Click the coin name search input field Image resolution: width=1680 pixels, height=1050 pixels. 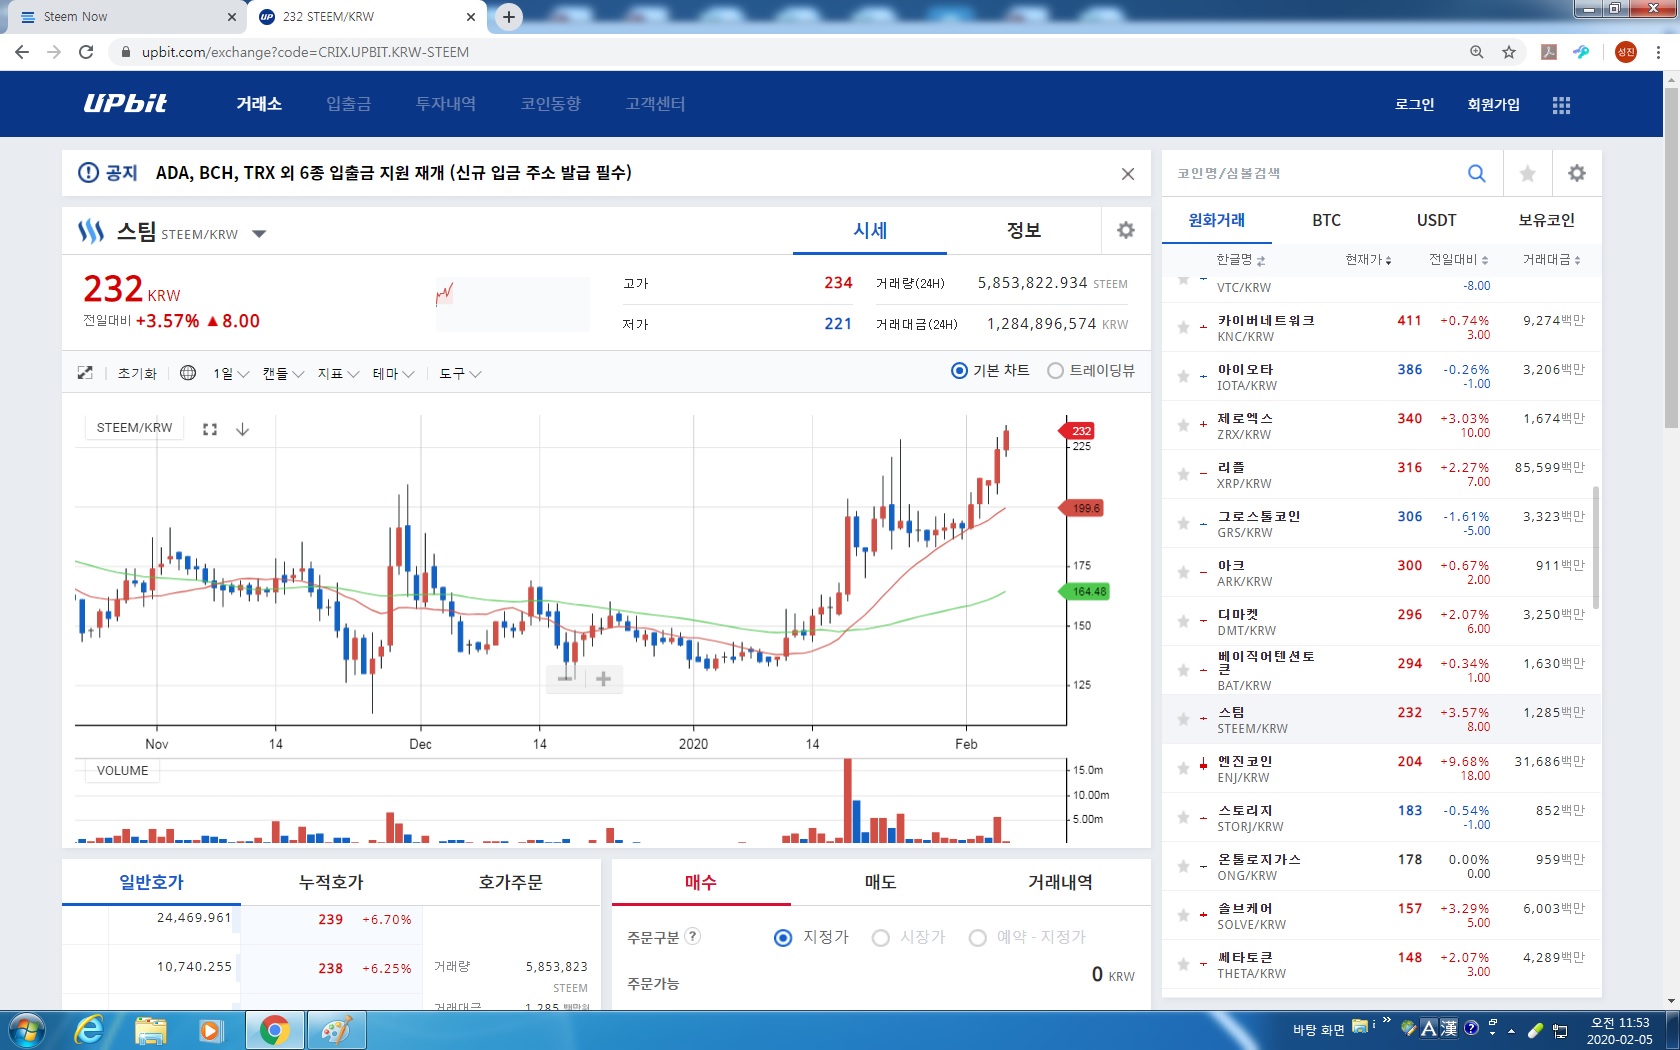pyautogui.click(x=1312, y=173)
